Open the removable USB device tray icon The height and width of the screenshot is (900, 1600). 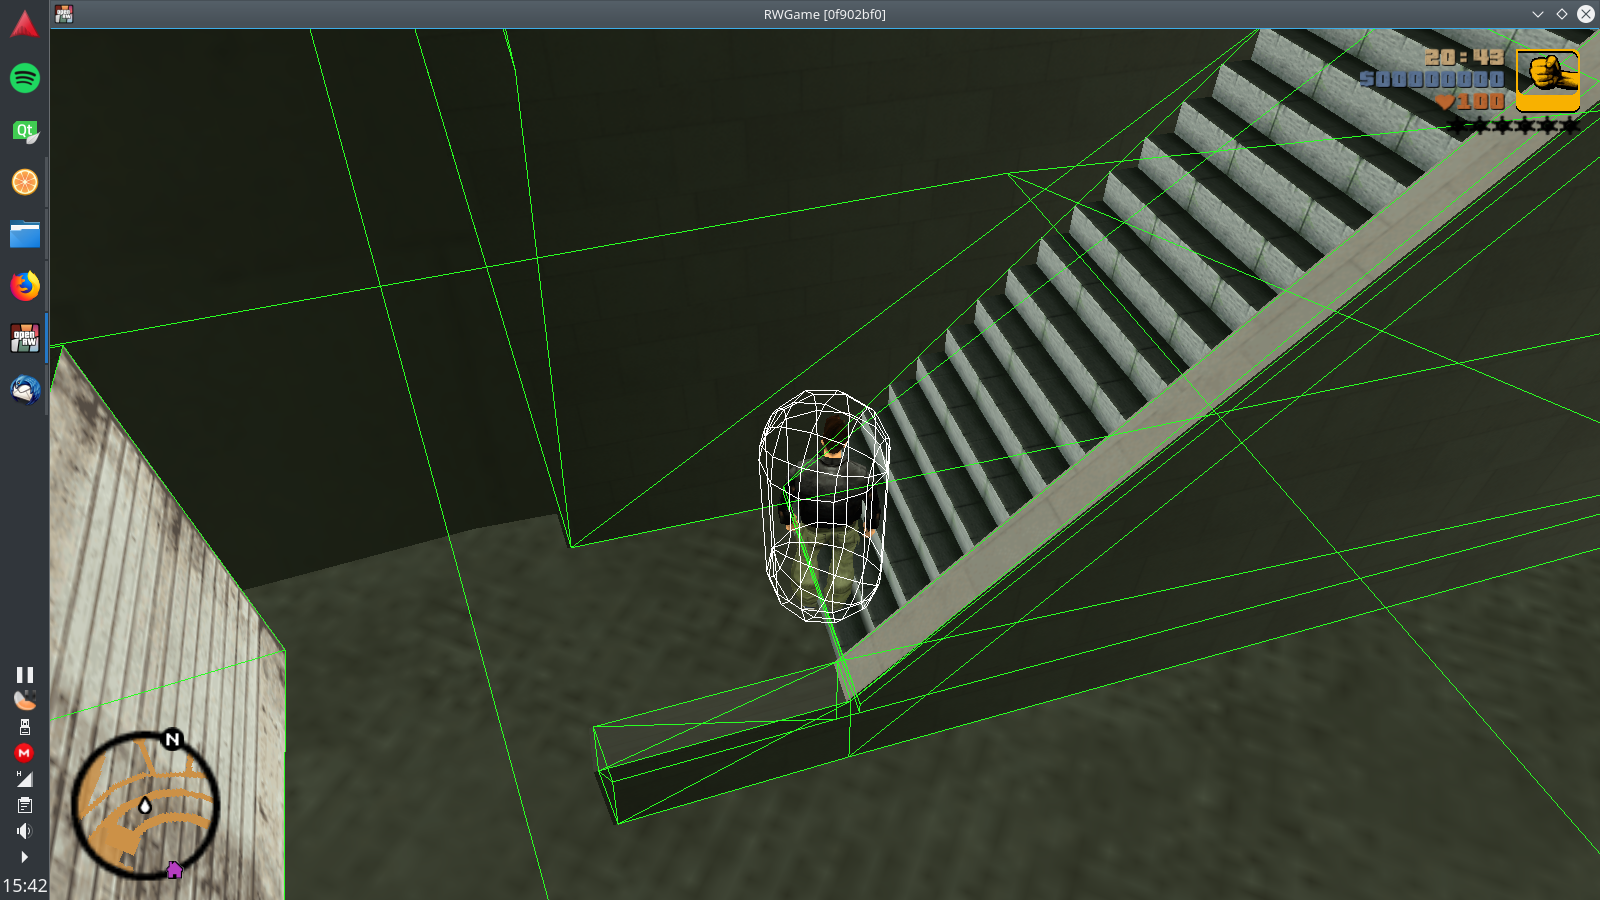(x=24, y=727)
